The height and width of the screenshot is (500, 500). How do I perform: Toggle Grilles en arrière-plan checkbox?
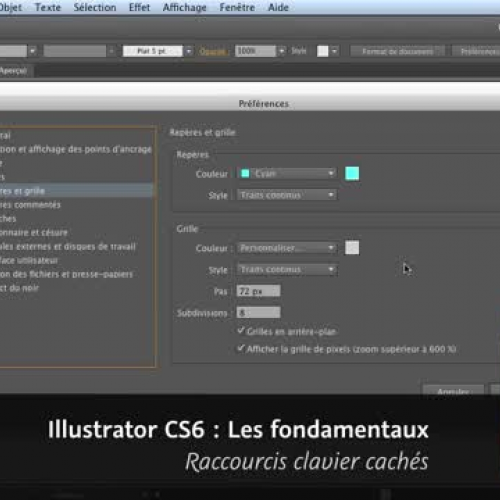coord(241,331)
